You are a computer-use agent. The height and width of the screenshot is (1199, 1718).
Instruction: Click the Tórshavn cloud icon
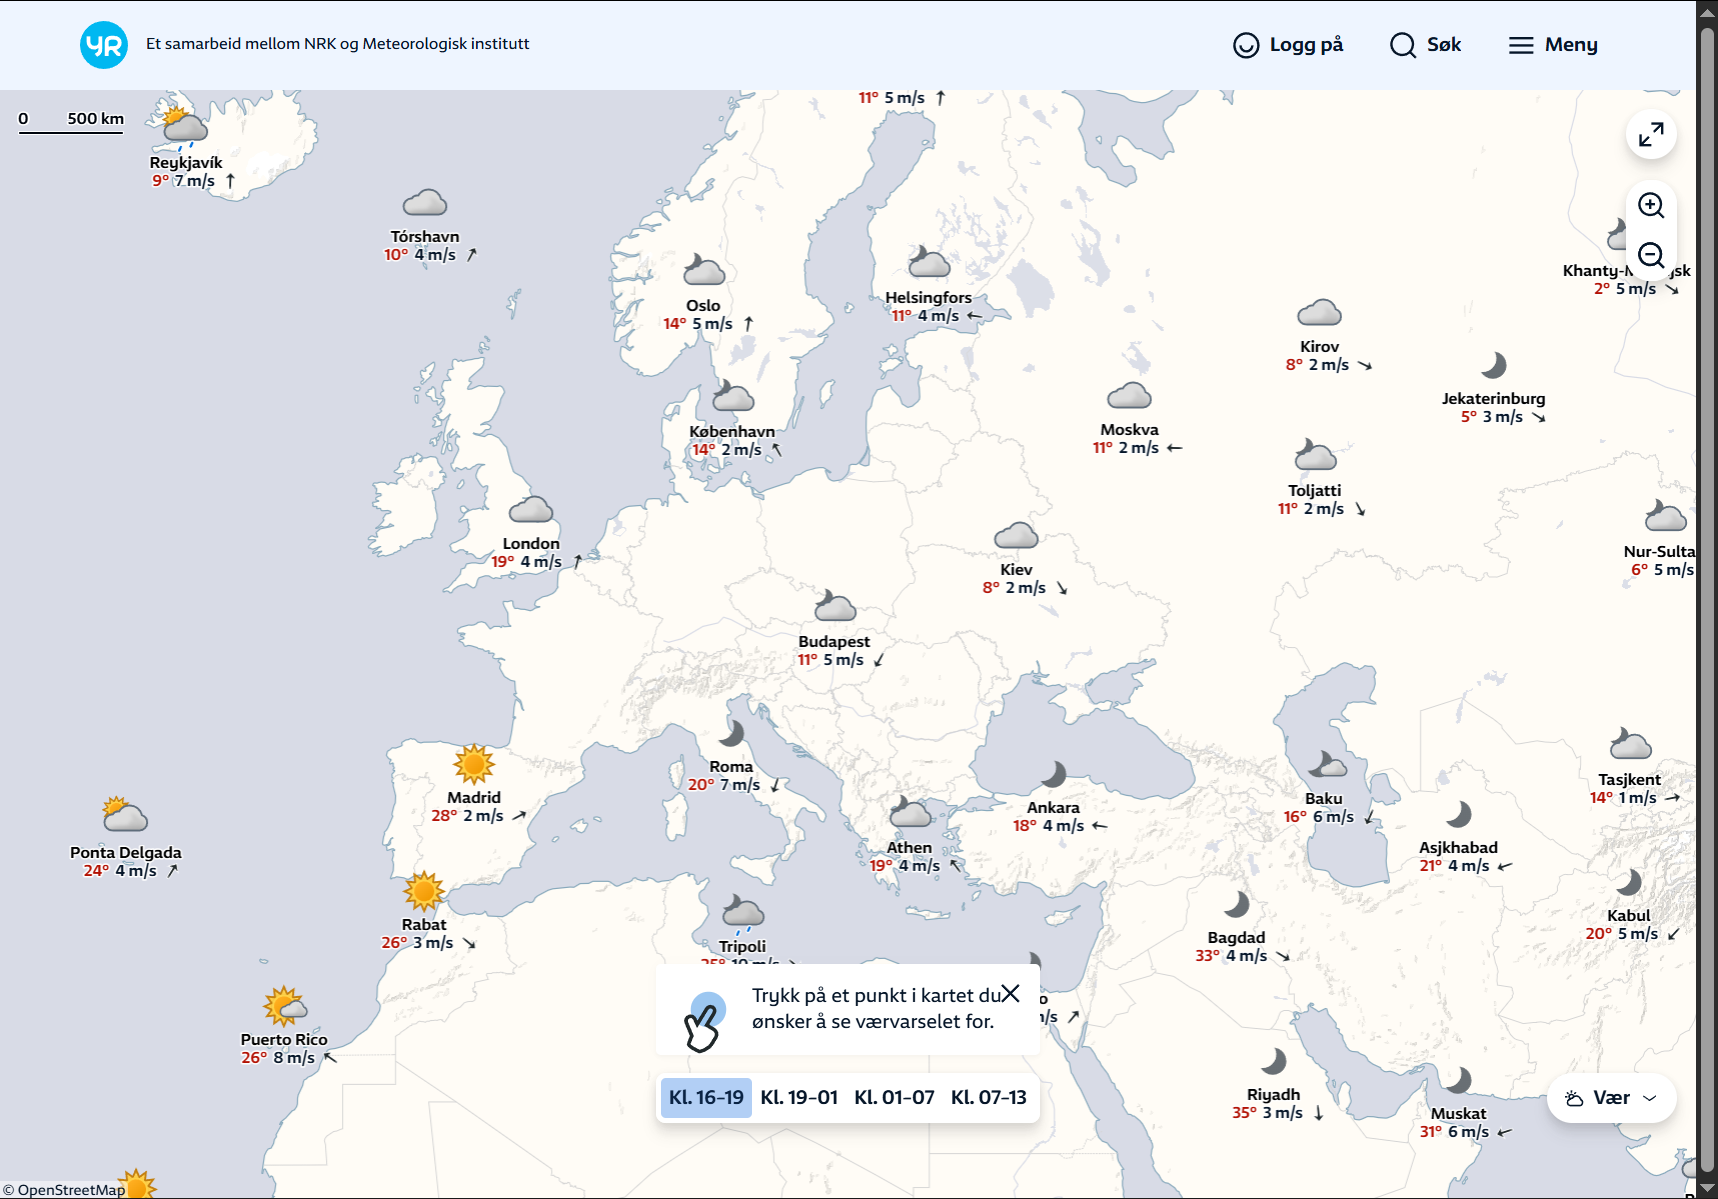tap(425, 203)
